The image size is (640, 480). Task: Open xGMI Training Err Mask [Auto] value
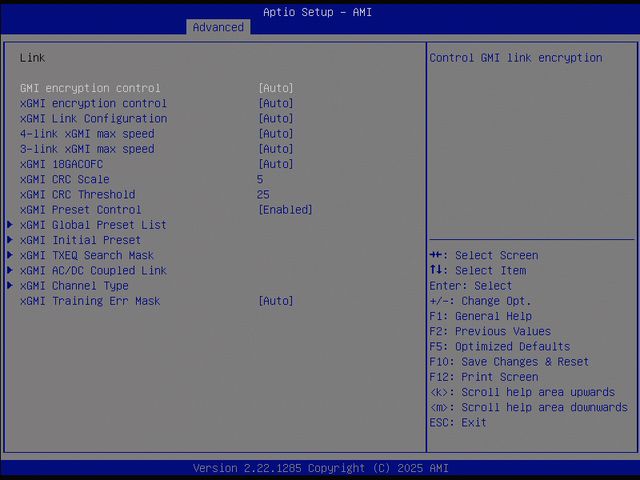click(276, 301)
